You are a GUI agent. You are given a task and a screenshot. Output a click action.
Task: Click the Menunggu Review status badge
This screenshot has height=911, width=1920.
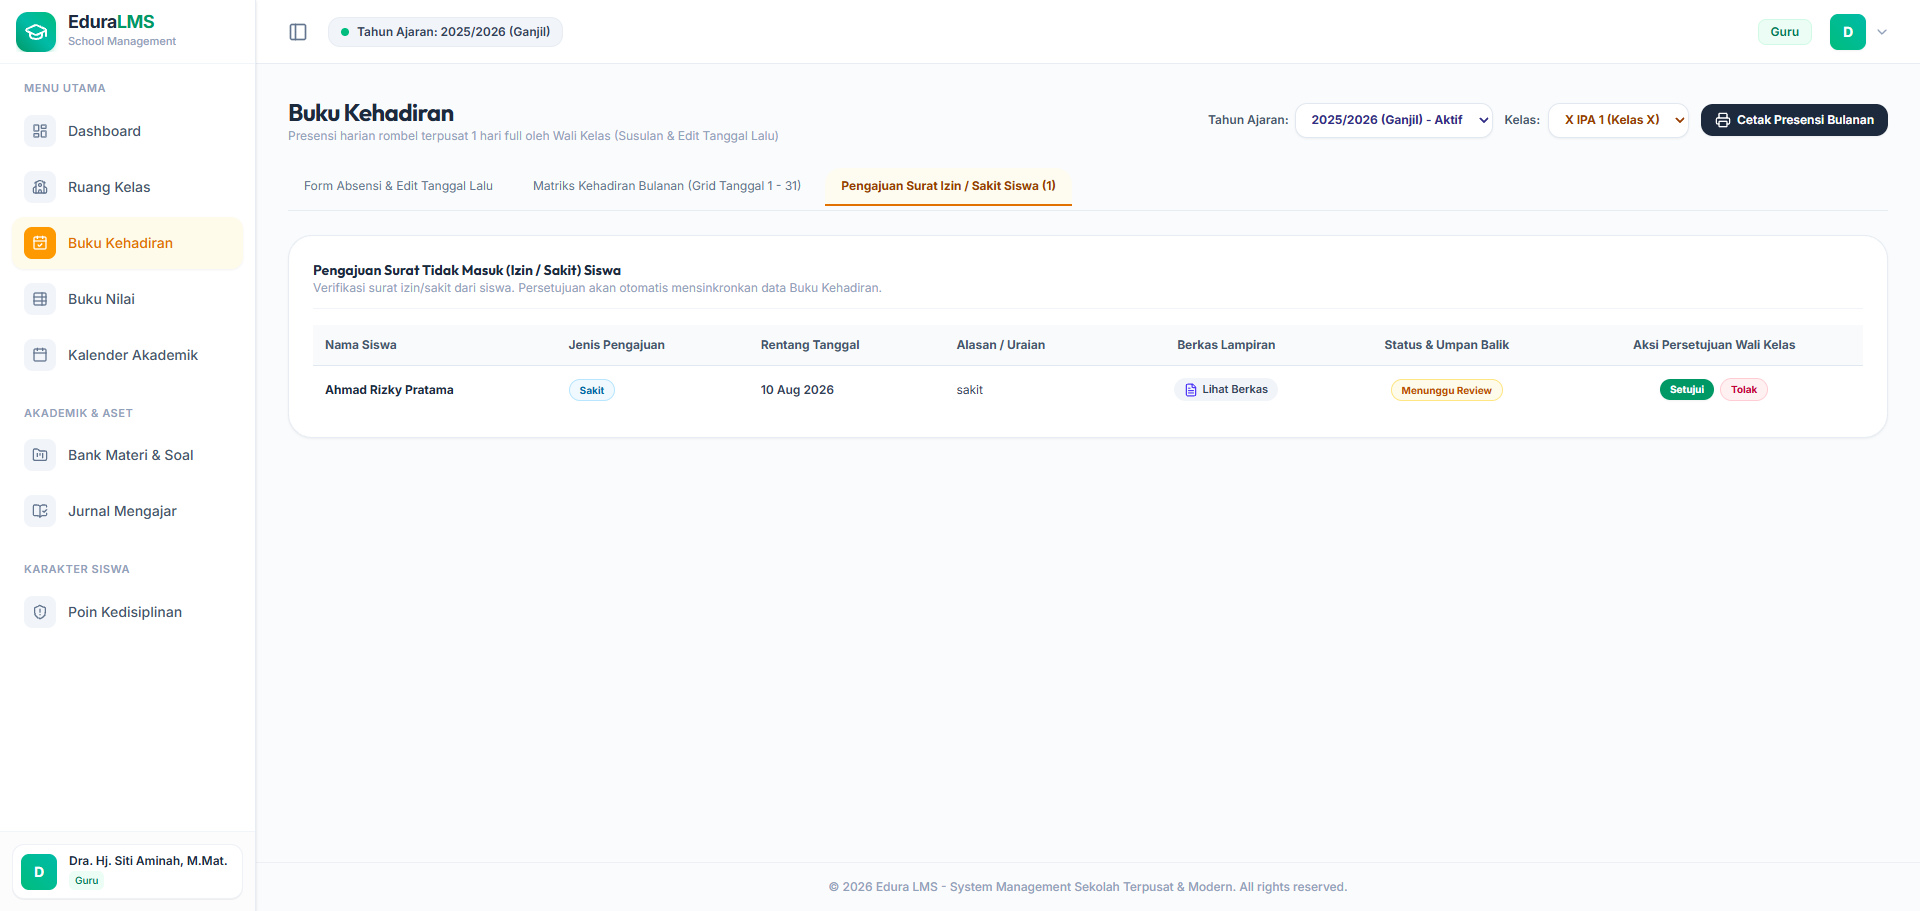1446,391
